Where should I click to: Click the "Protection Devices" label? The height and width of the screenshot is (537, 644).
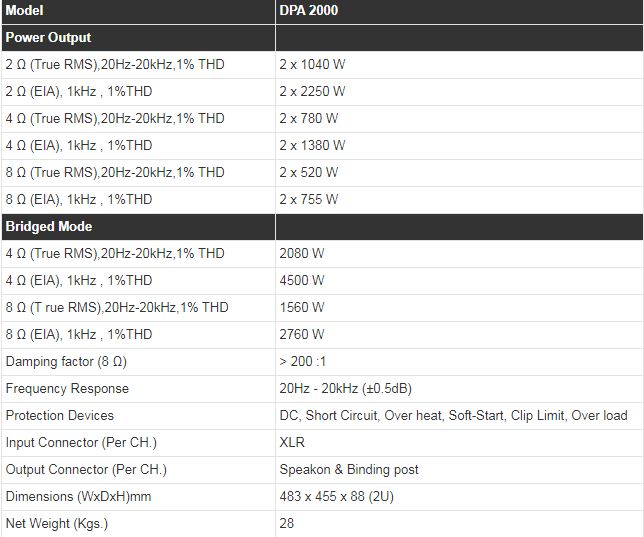coord(60,415)
